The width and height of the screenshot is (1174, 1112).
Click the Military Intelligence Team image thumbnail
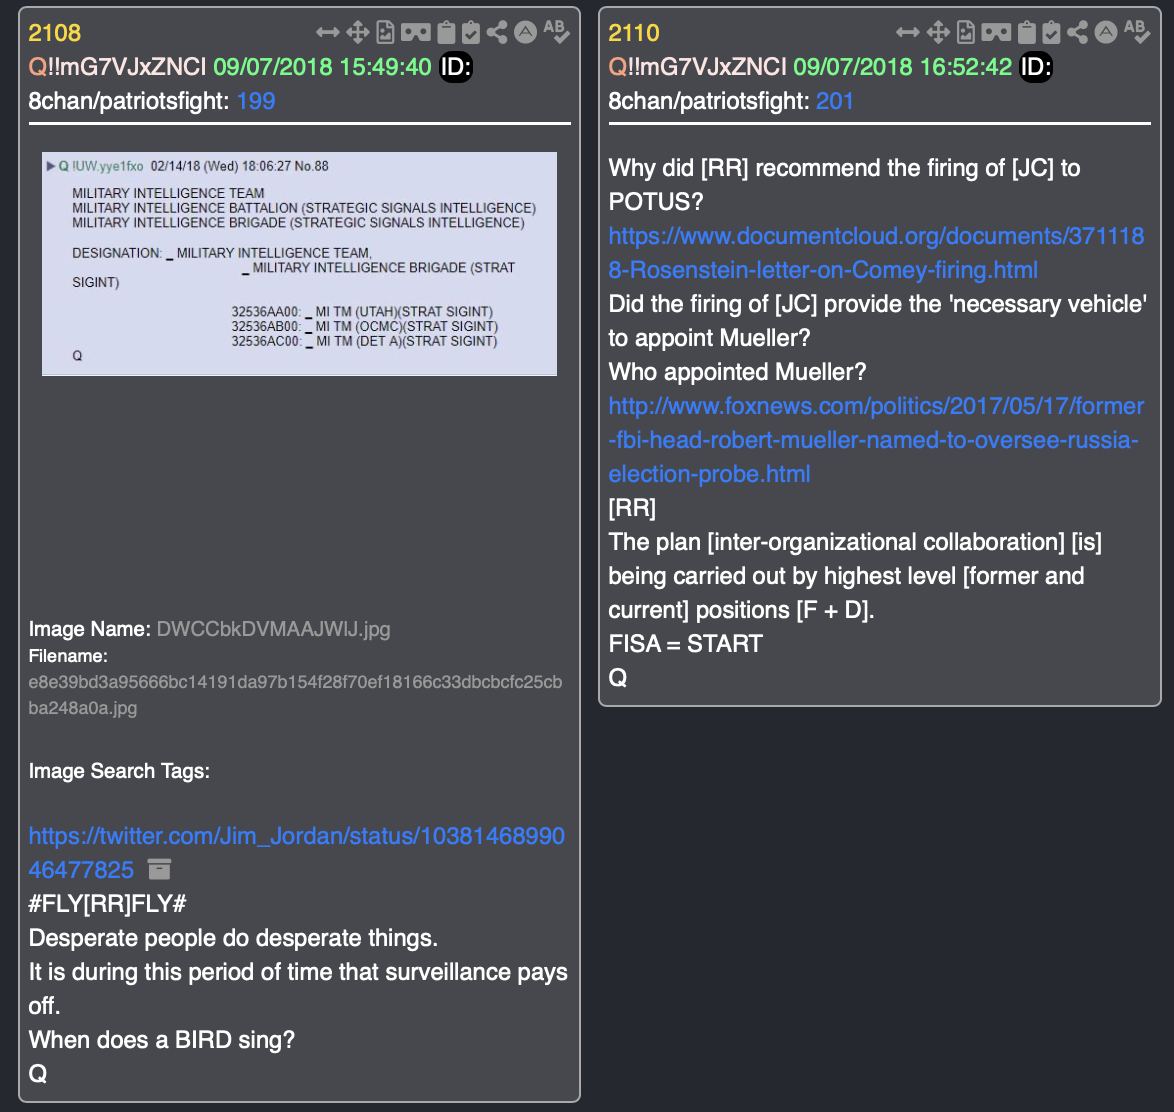[x=299, y=264]
